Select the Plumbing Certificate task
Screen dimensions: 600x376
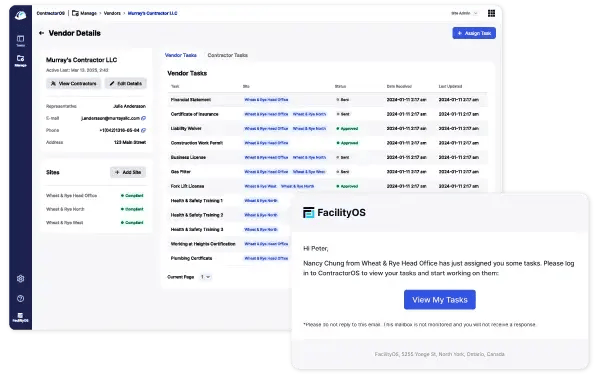point(191,258)
